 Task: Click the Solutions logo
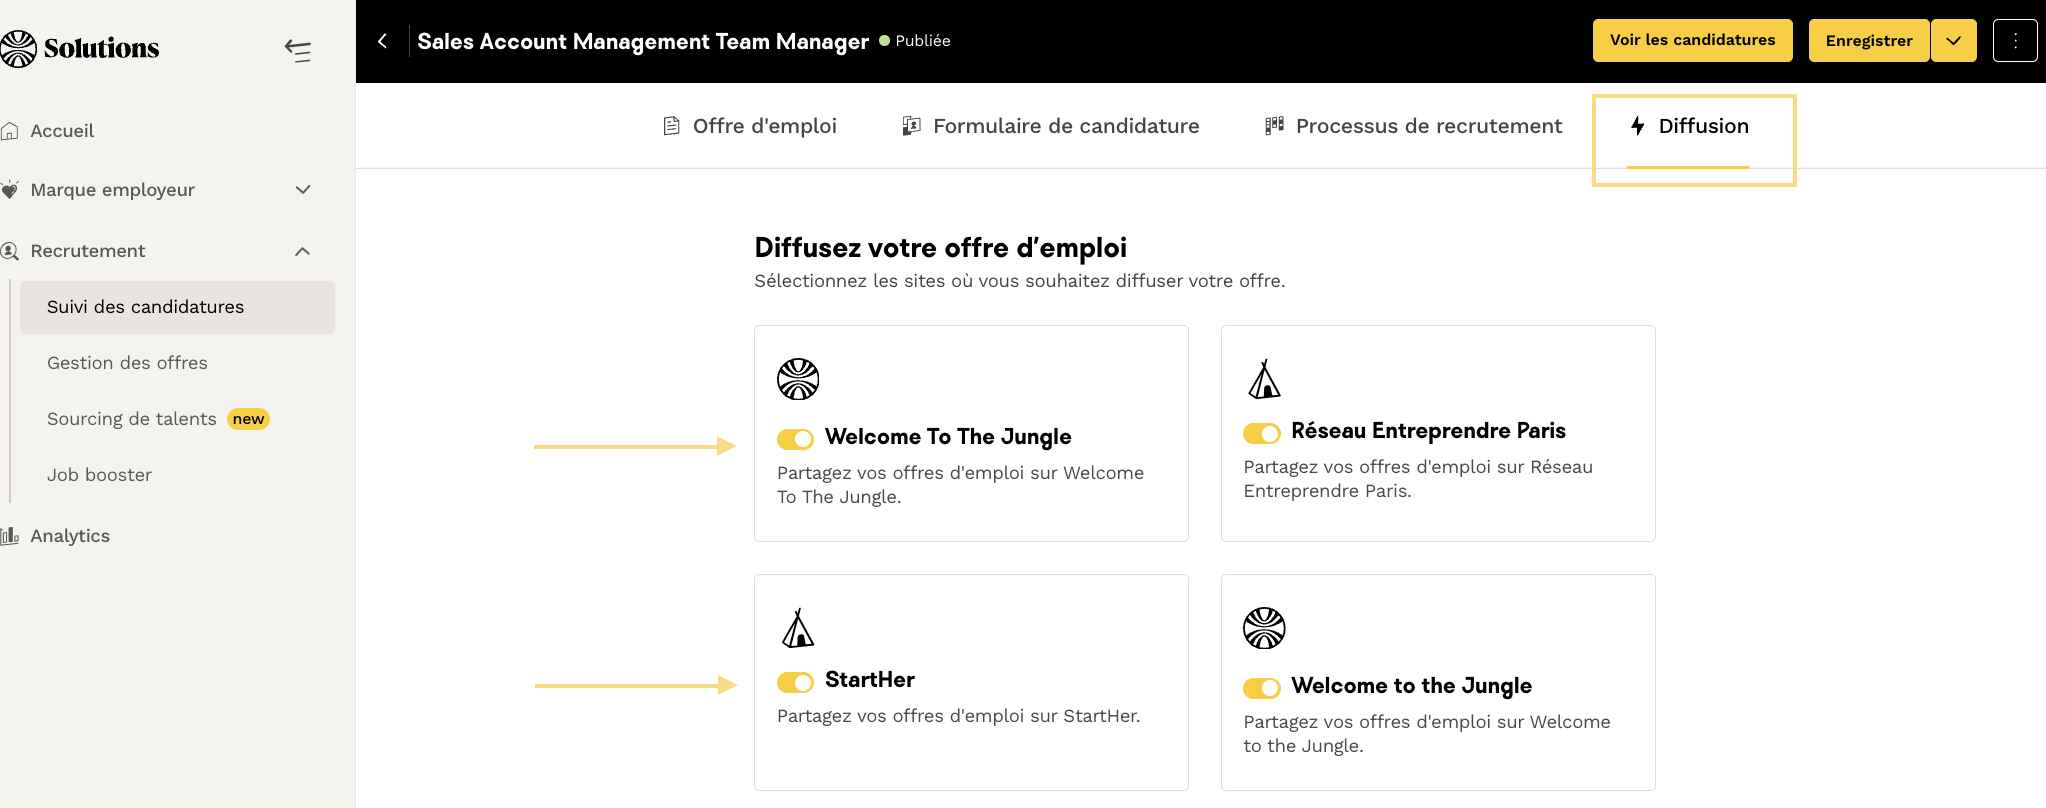point(80,48)
